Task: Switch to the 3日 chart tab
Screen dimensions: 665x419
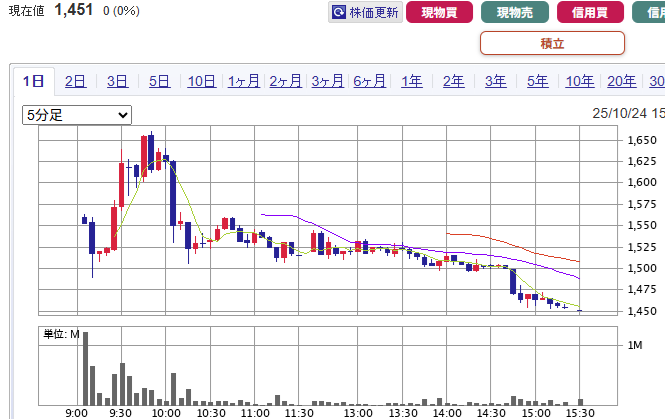Action: tap(117, 82)
